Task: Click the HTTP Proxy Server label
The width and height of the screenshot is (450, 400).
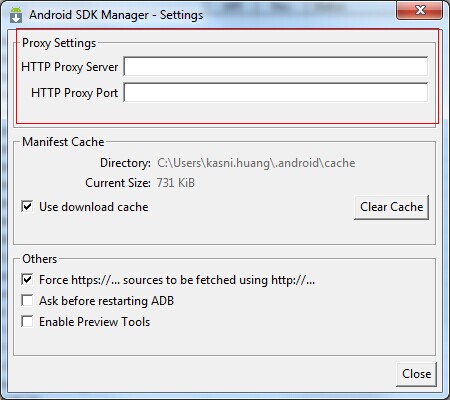Action: click(70, 67)
